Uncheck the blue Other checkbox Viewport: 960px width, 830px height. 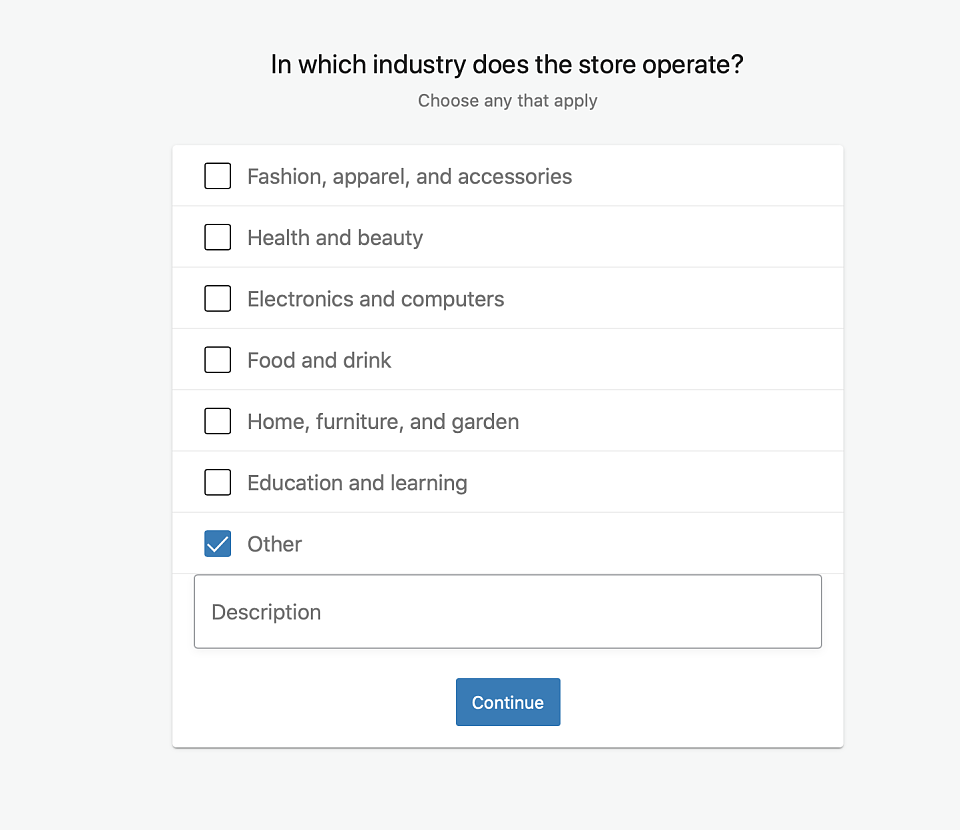tap(217, 544)
